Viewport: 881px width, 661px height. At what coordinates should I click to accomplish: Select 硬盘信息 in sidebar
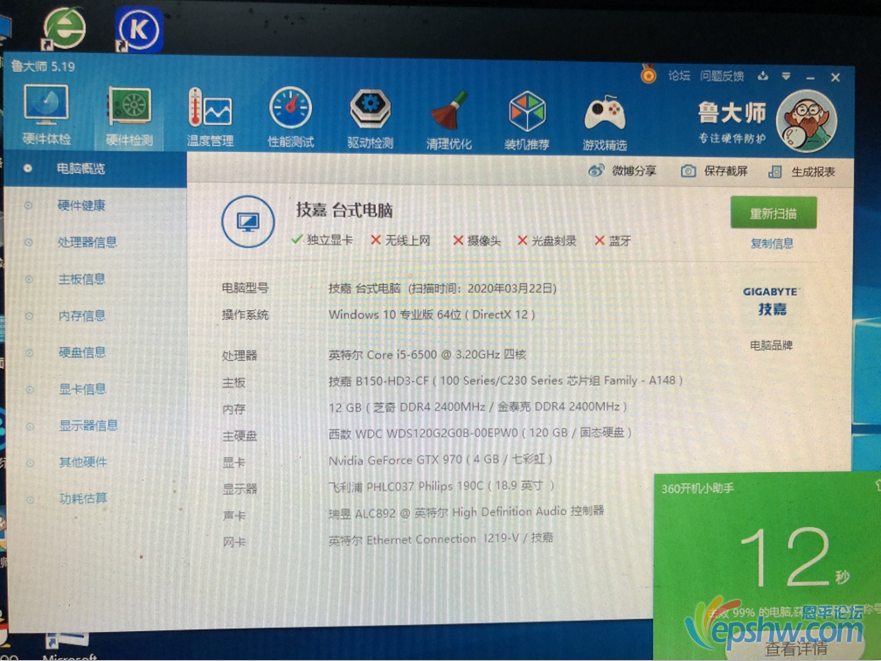tap(82, 352)
